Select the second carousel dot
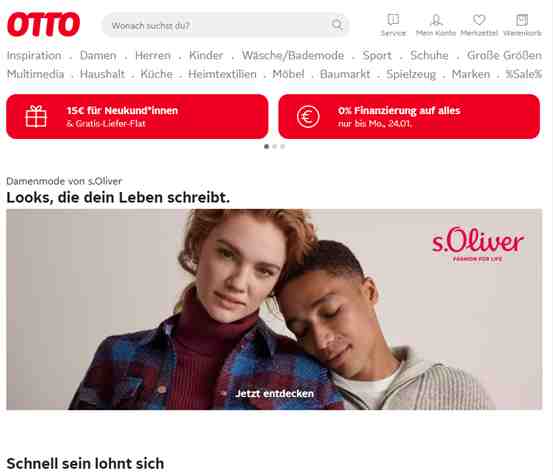Image resolution: width=553 pixels, height=475 pixels. (x=274, y=146)
